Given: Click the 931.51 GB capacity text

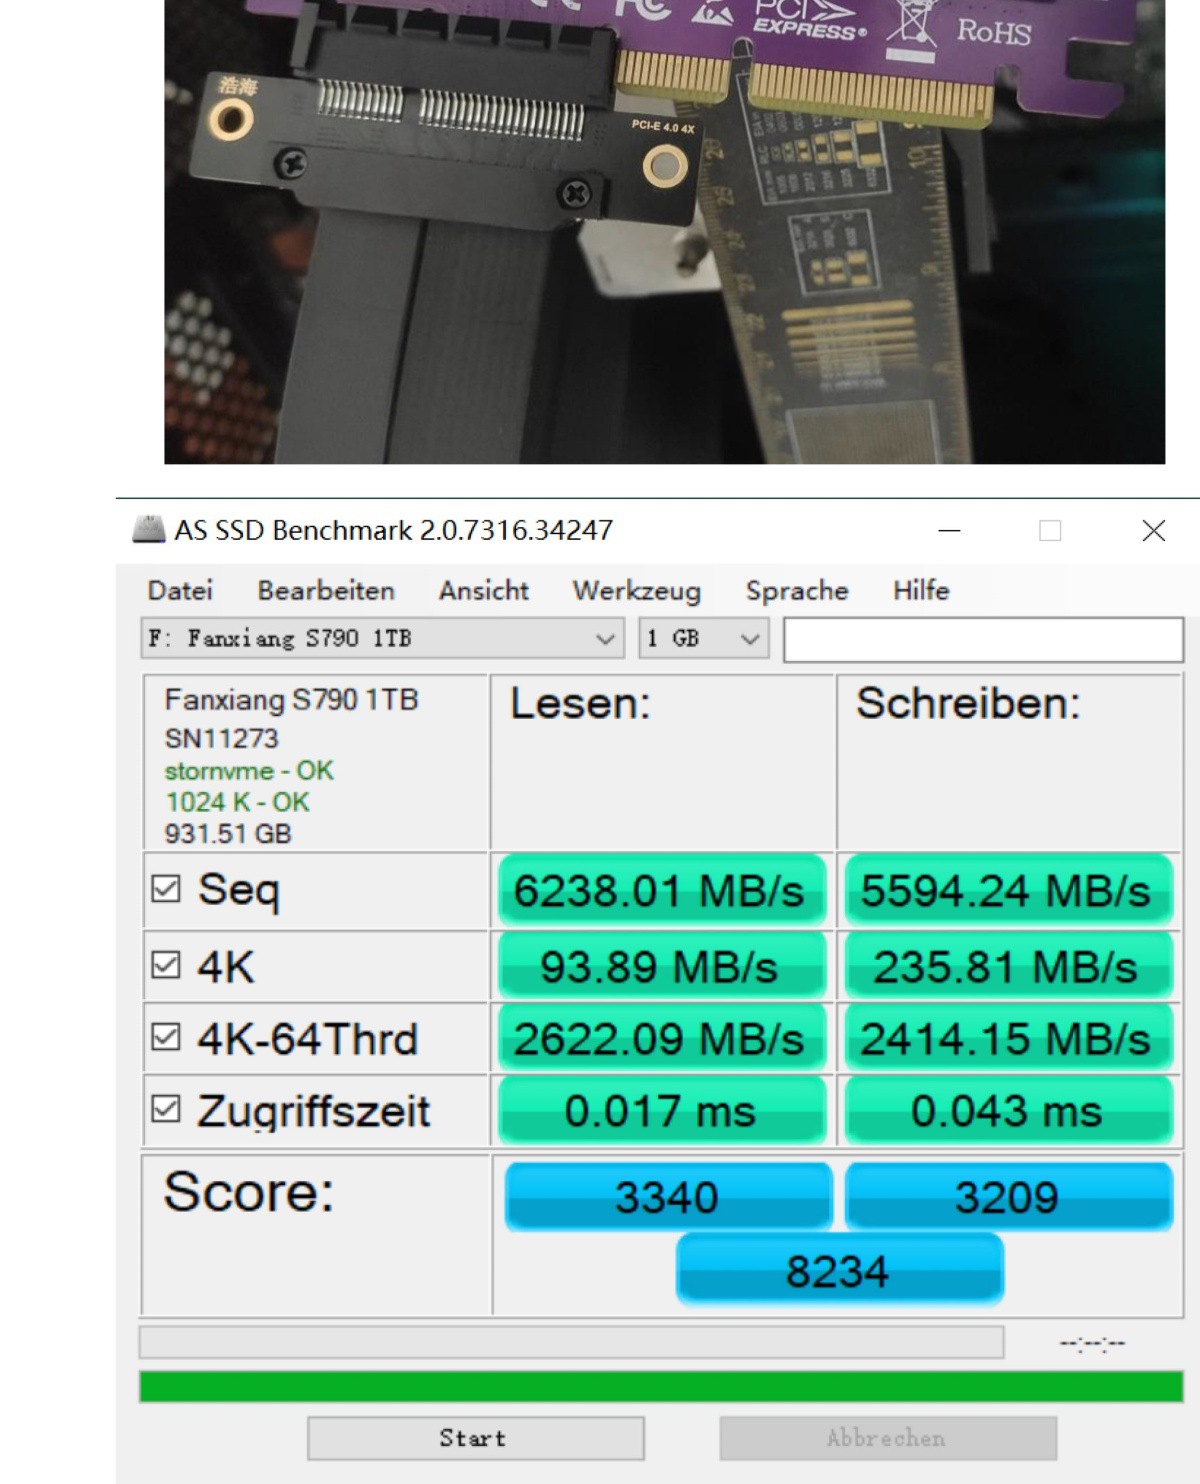Looking at the screenshot, I should coord(227,833).
